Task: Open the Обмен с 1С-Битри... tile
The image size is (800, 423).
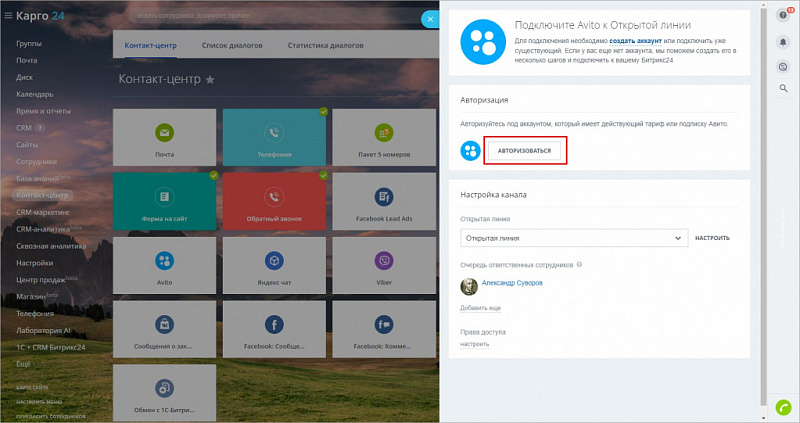Action: point(164,393)
